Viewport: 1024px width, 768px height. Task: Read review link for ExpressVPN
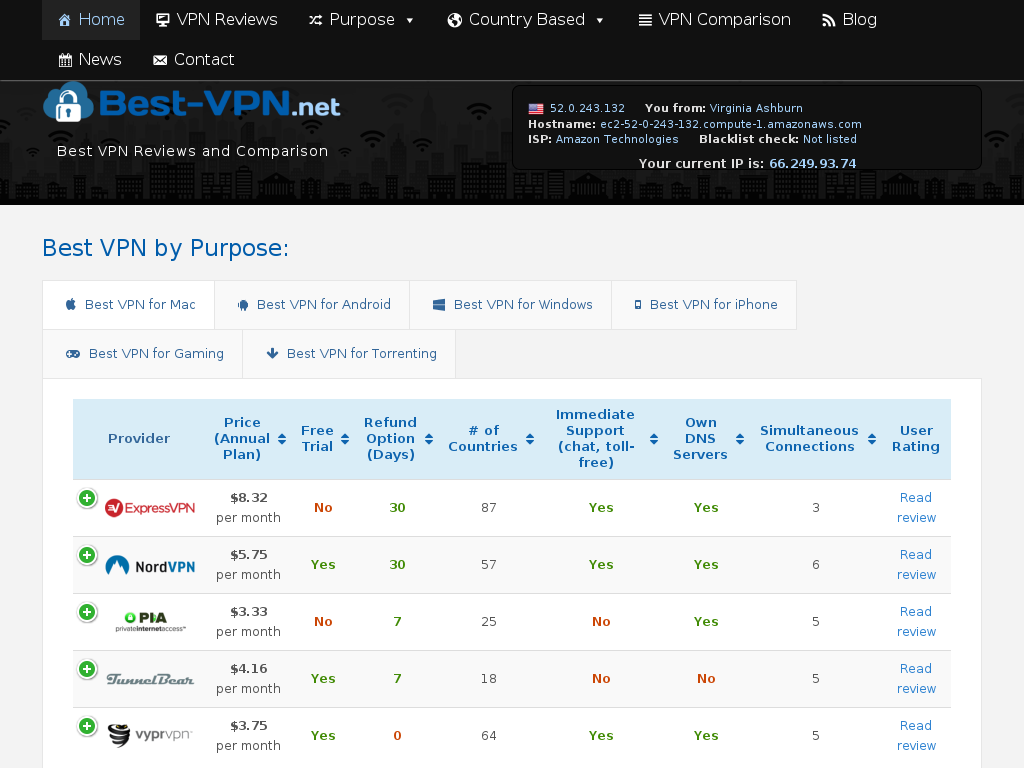coord(916,507)
